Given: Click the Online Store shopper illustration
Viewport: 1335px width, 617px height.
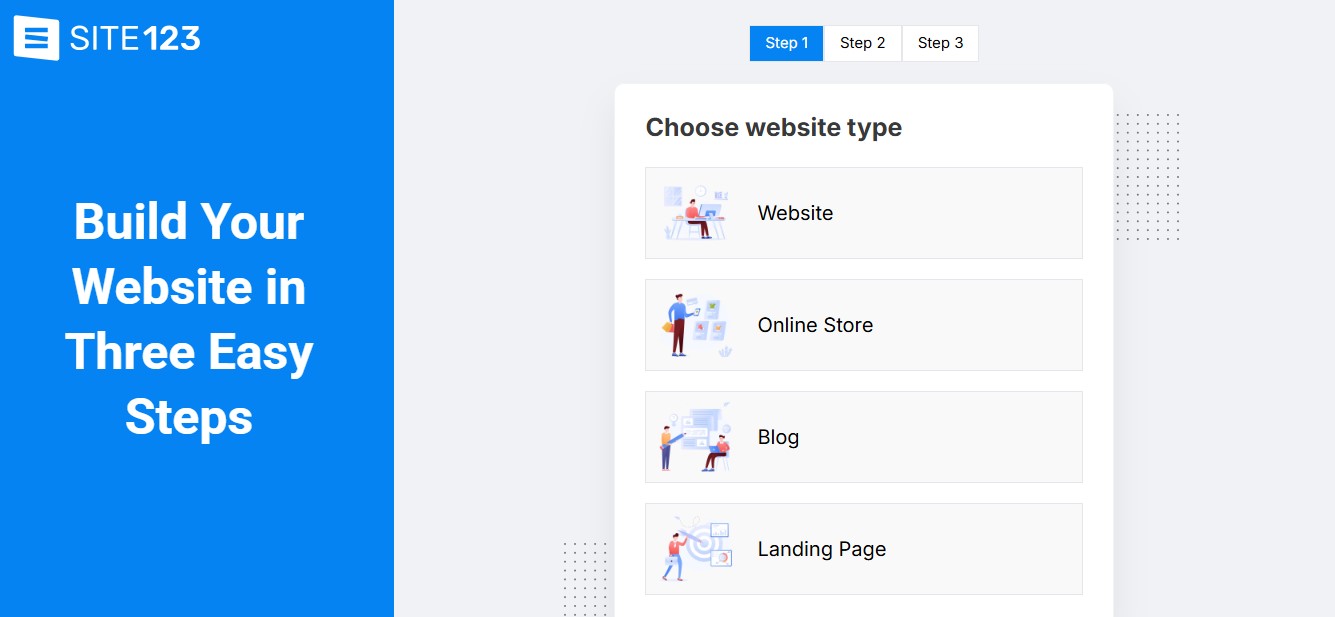Looking at the screenshot, I should (696, 325).
